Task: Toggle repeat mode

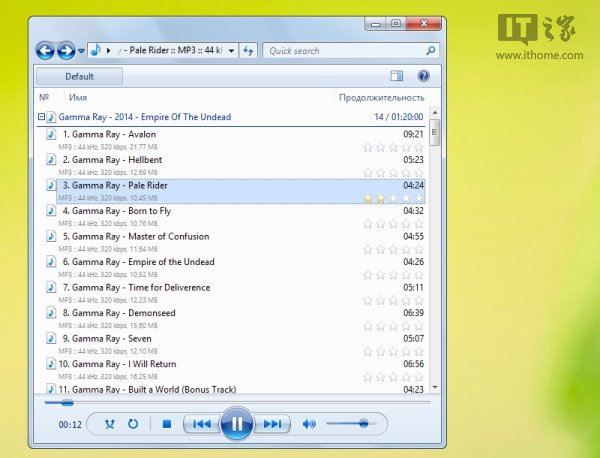Action: pos(133,424)
